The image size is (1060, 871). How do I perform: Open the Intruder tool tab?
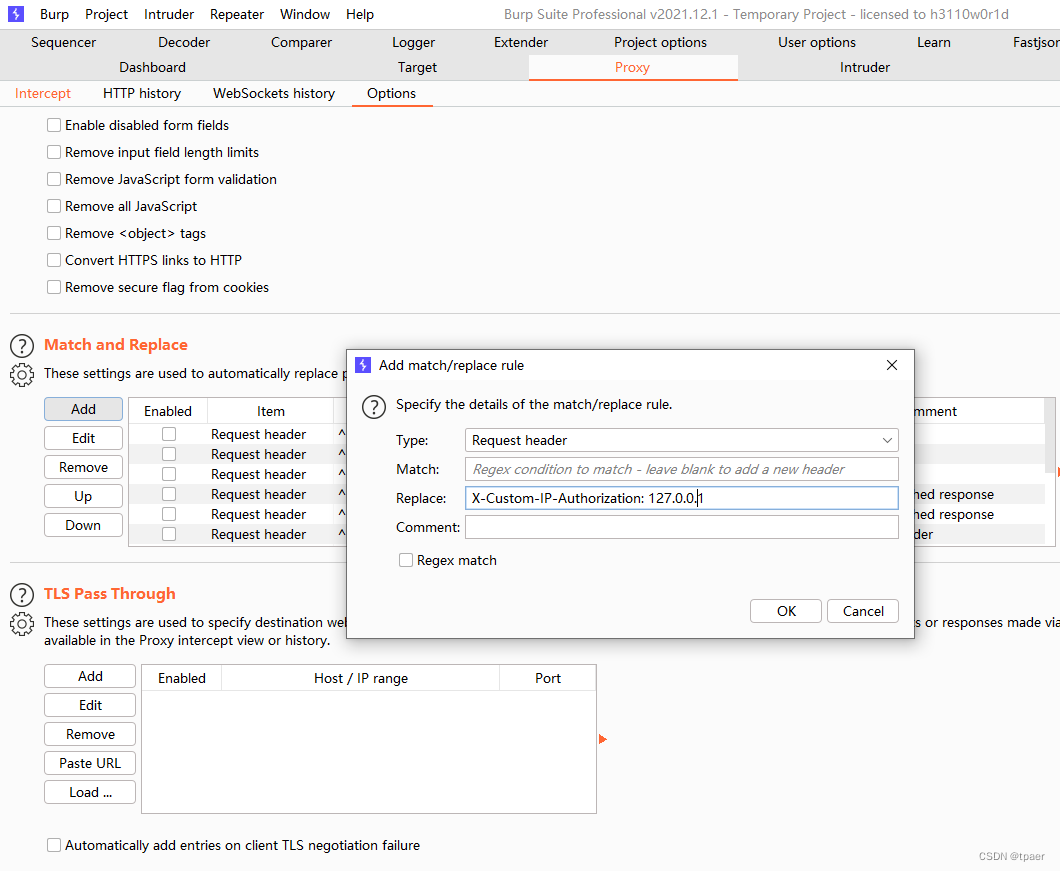(865, 67)
